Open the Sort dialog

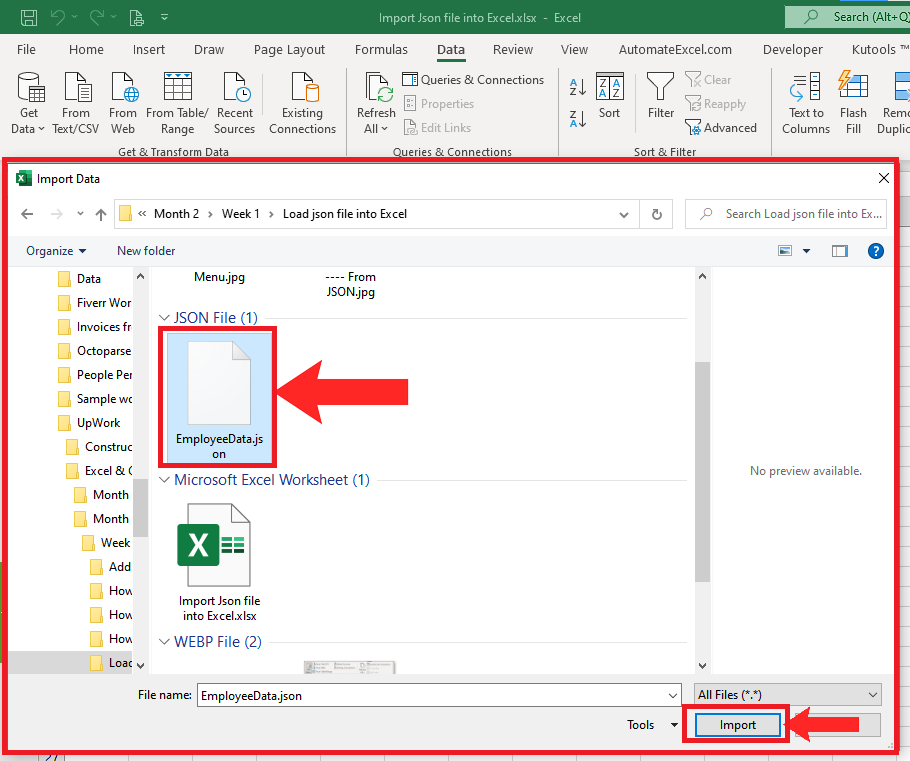coord(609,96)
